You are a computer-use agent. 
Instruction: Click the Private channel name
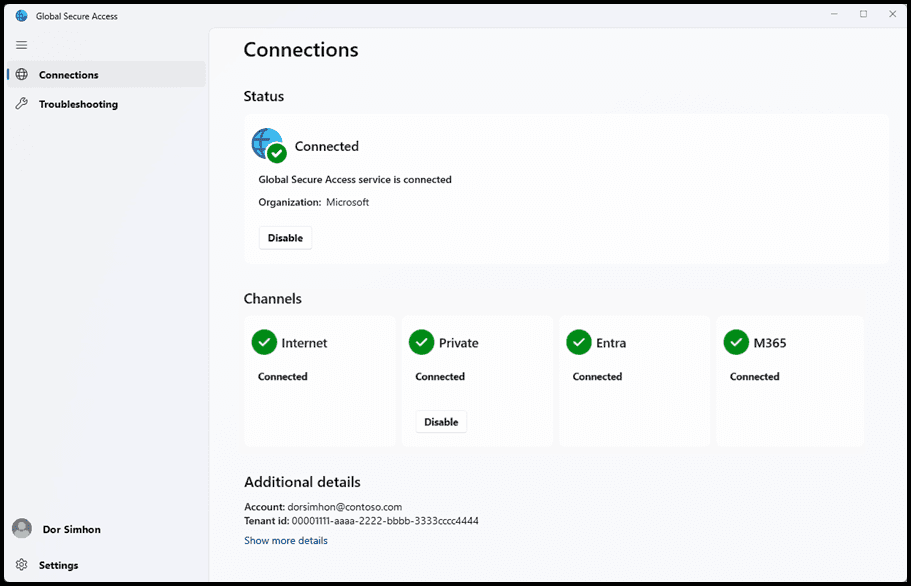tap(459, 343)
